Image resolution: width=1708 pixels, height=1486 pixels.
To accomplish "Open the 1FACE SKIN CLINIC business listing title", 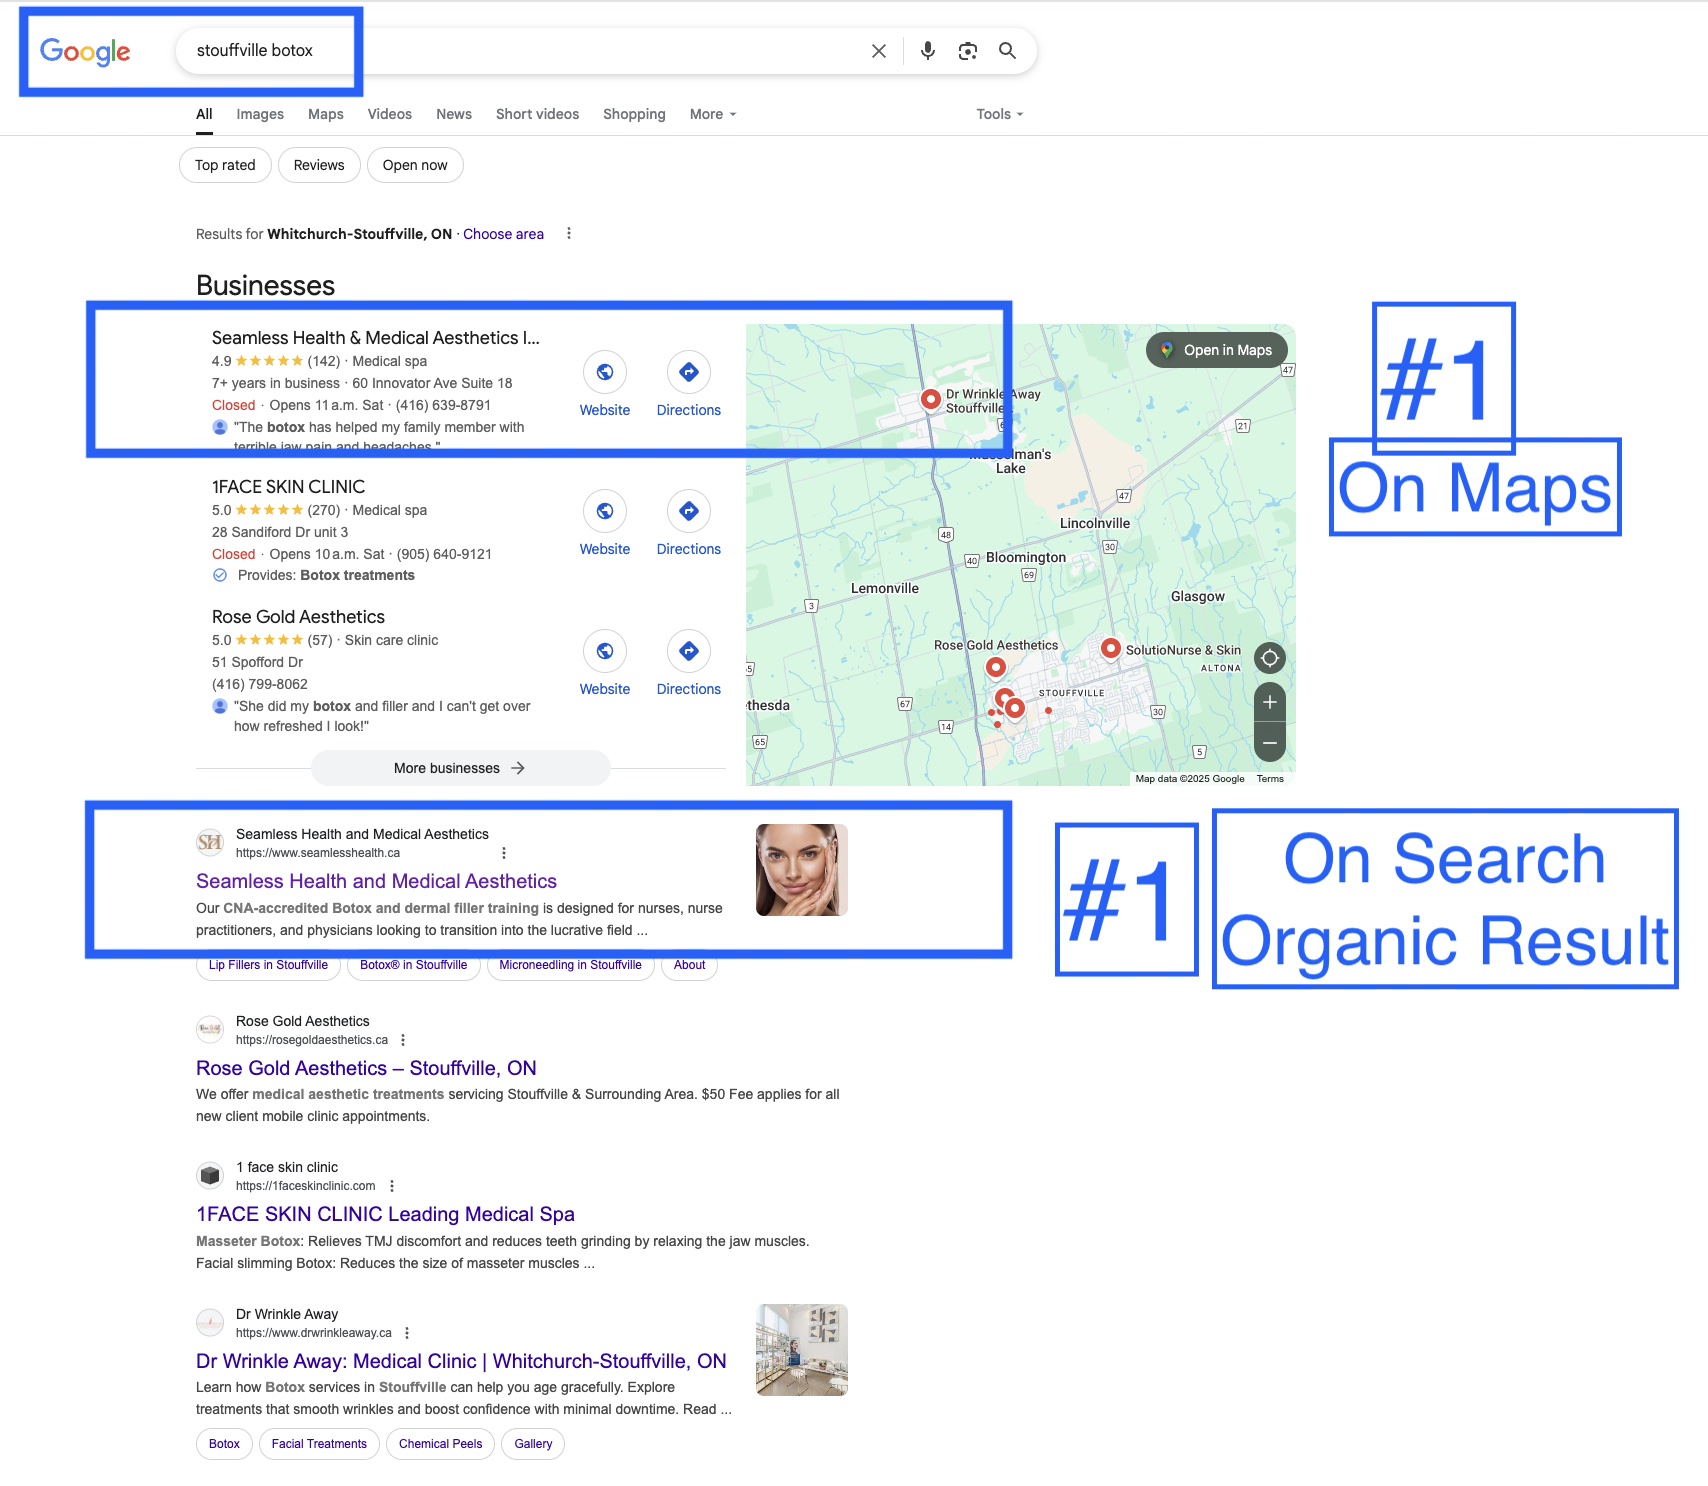I will click(288, 487).
